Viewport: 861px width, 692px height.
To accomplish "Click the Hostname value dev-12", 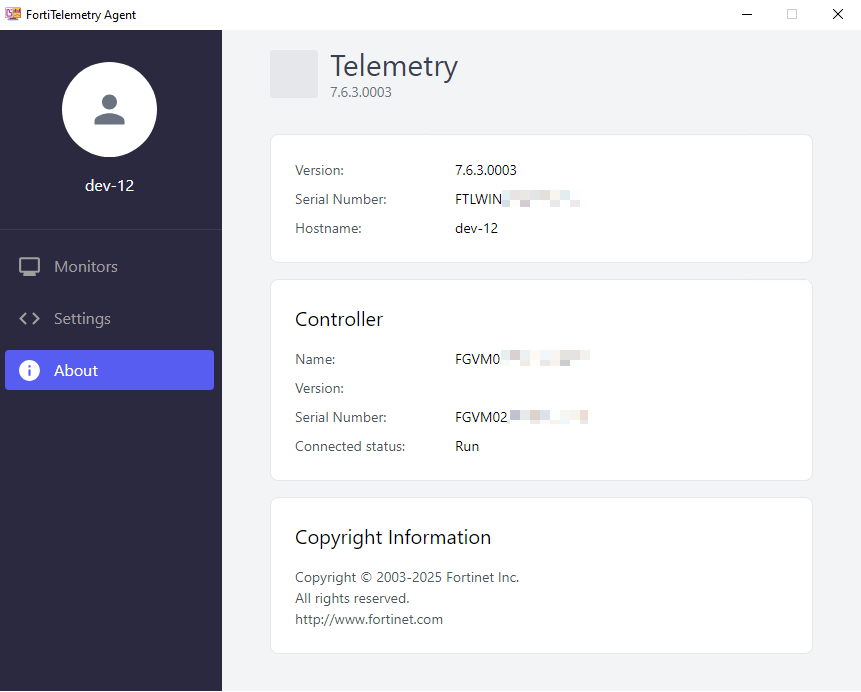I will point(476,228).
